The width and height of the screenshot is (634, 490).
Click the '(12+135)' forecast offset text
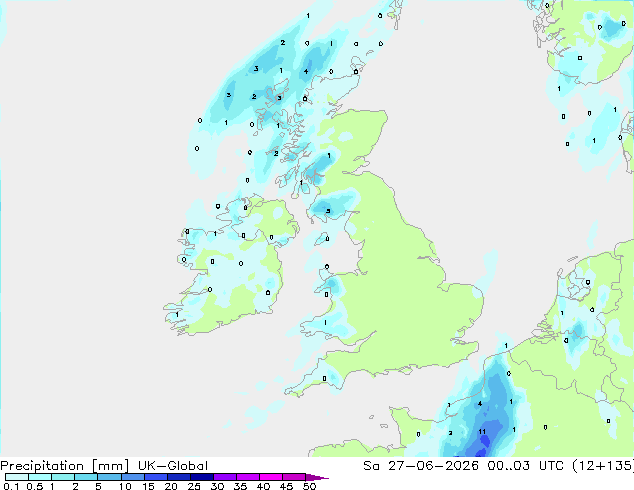(603, 466)
